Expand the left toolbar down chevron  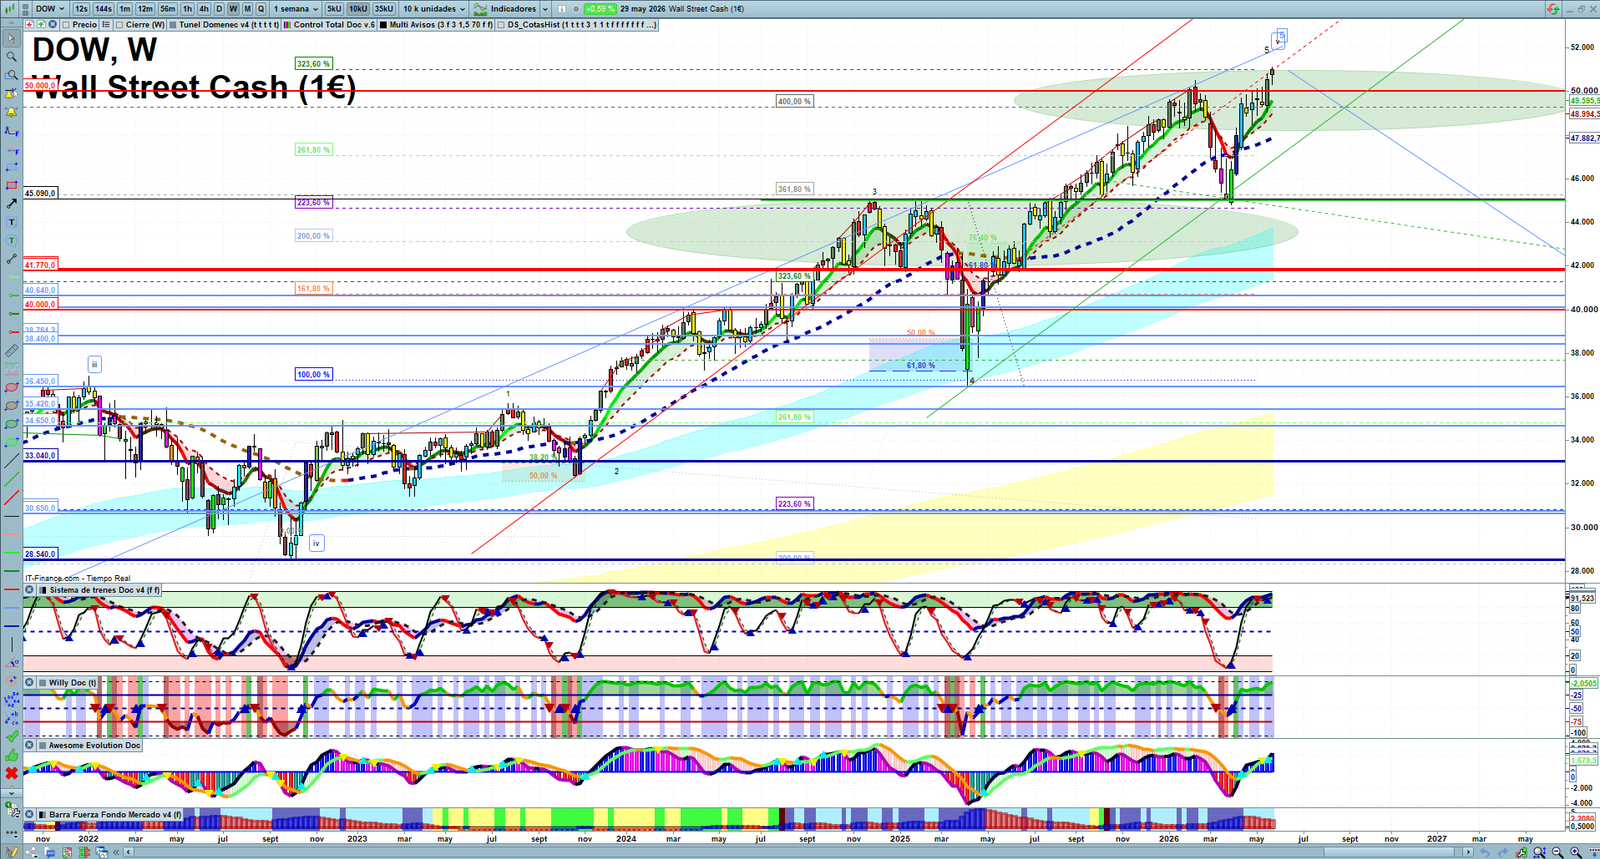[11, 792]
